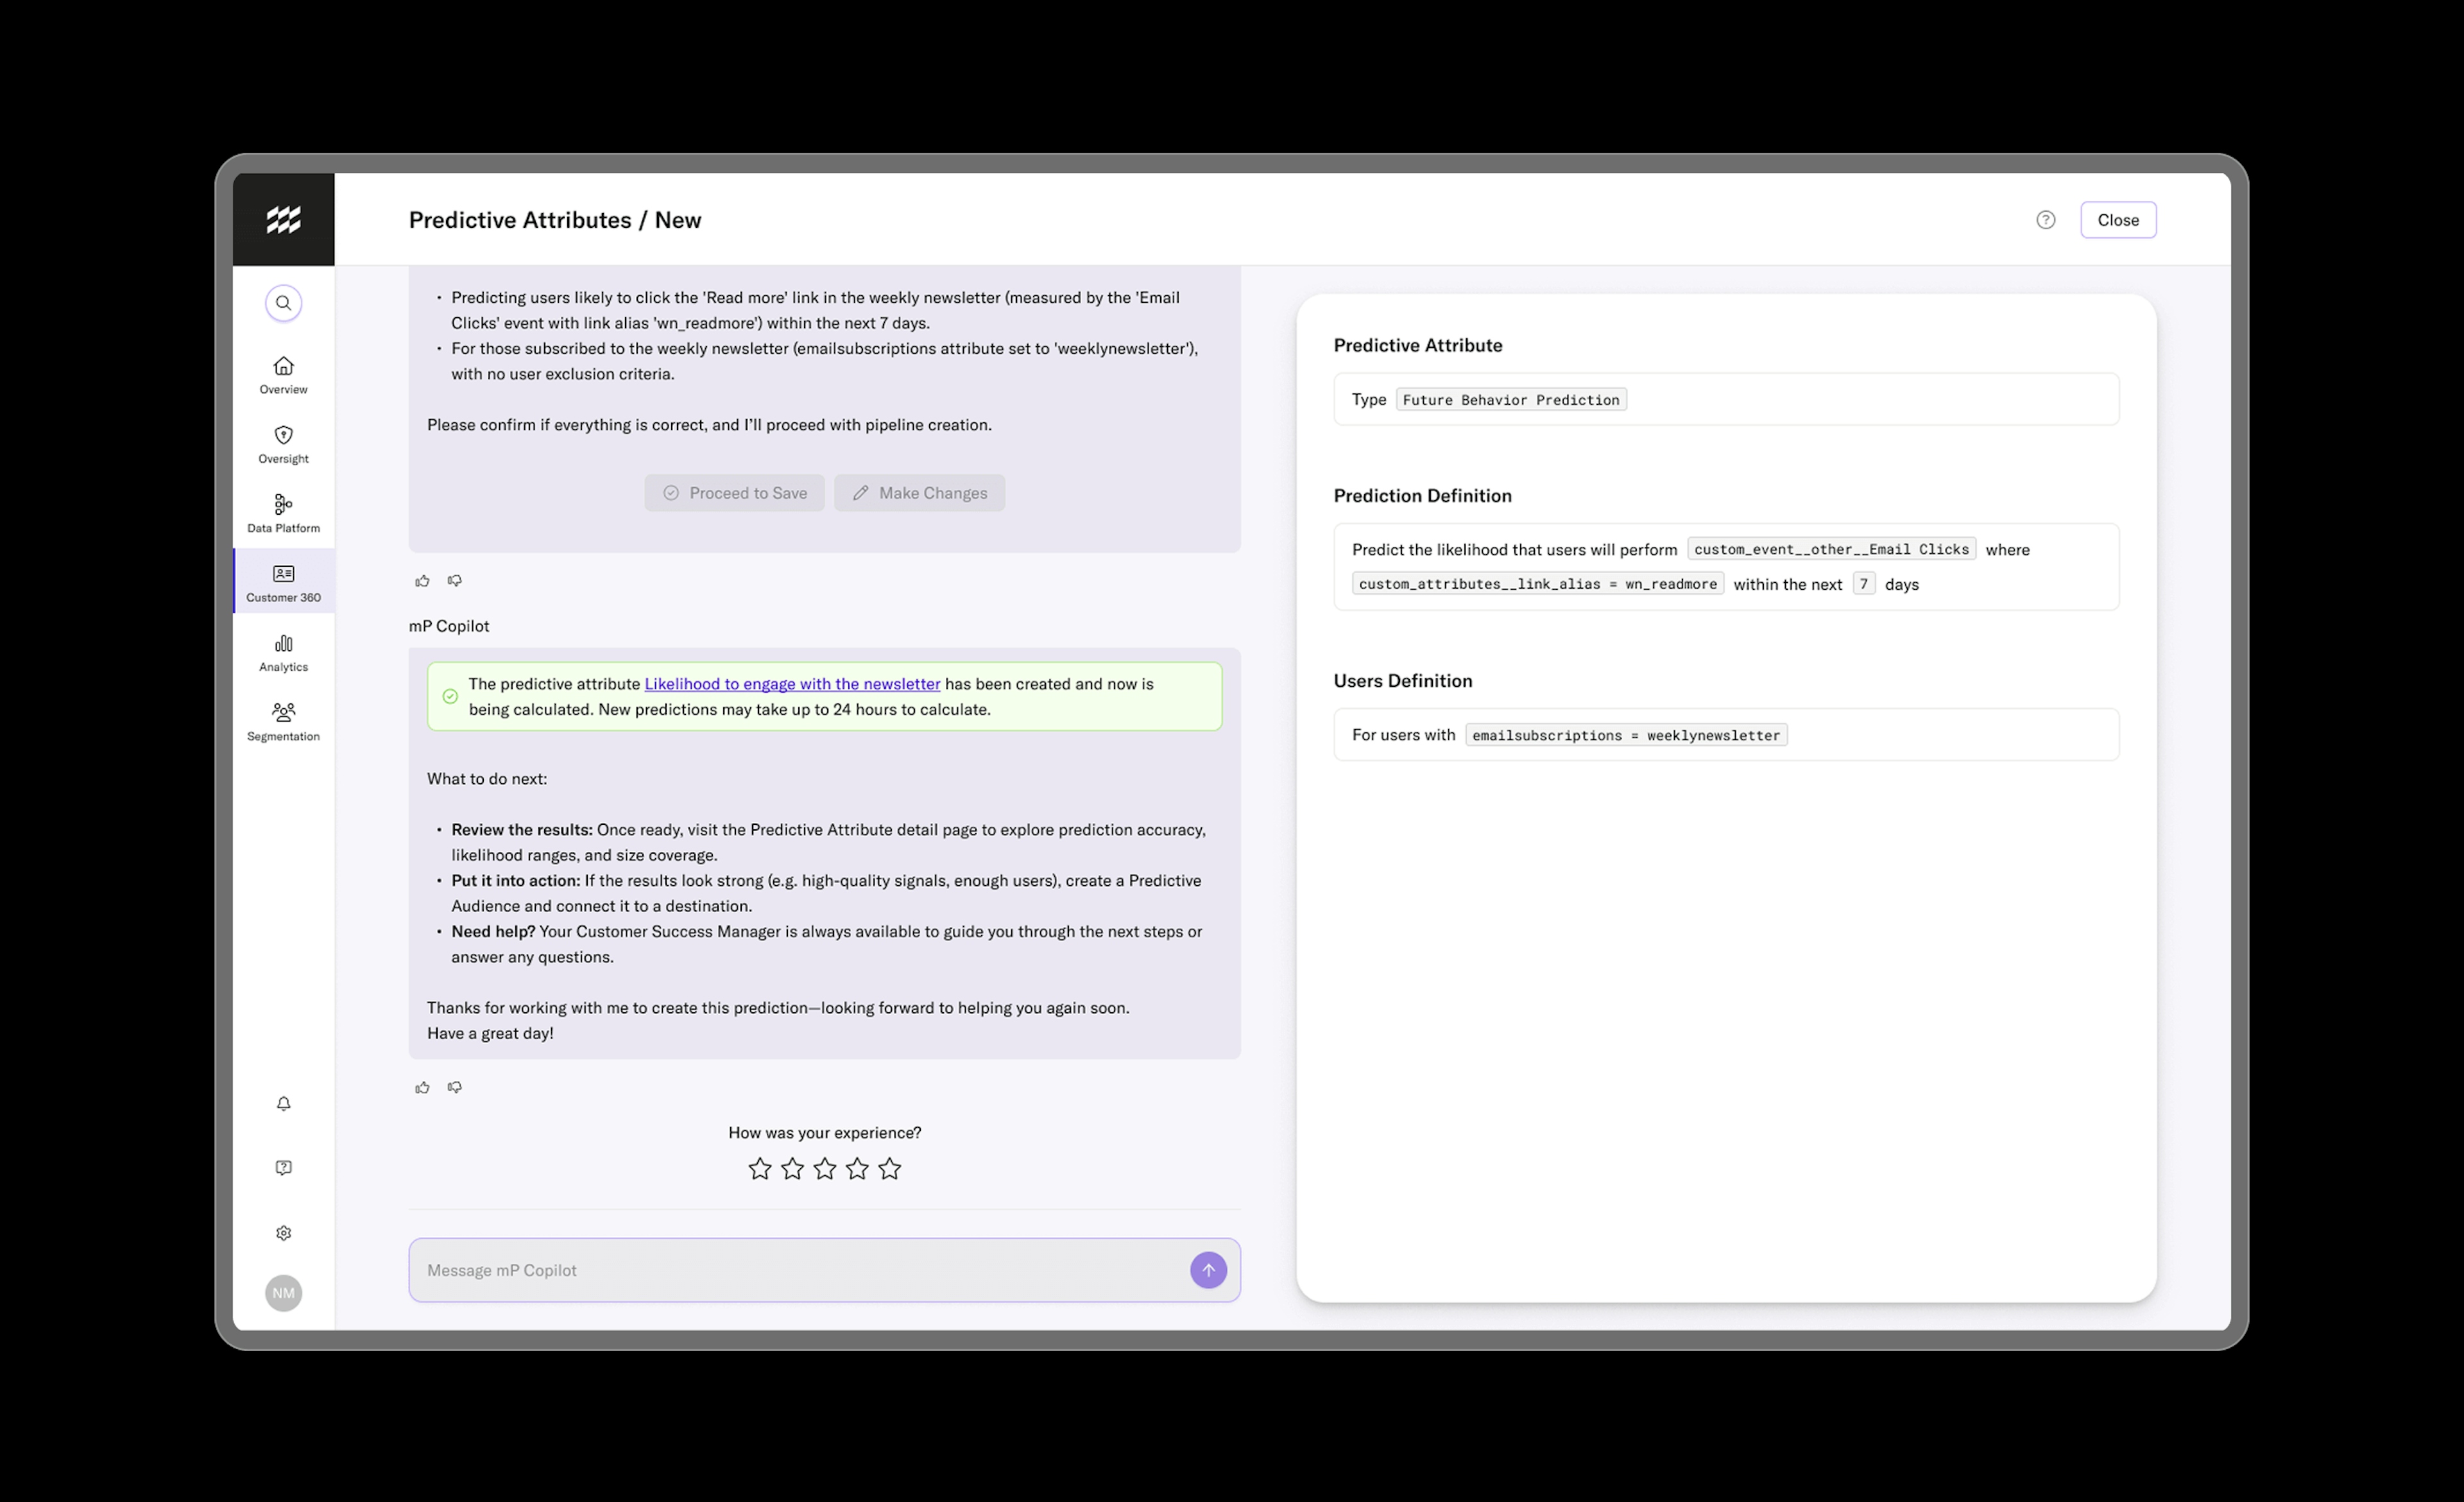Navigate to the Segmentation section

coord(283,721)
